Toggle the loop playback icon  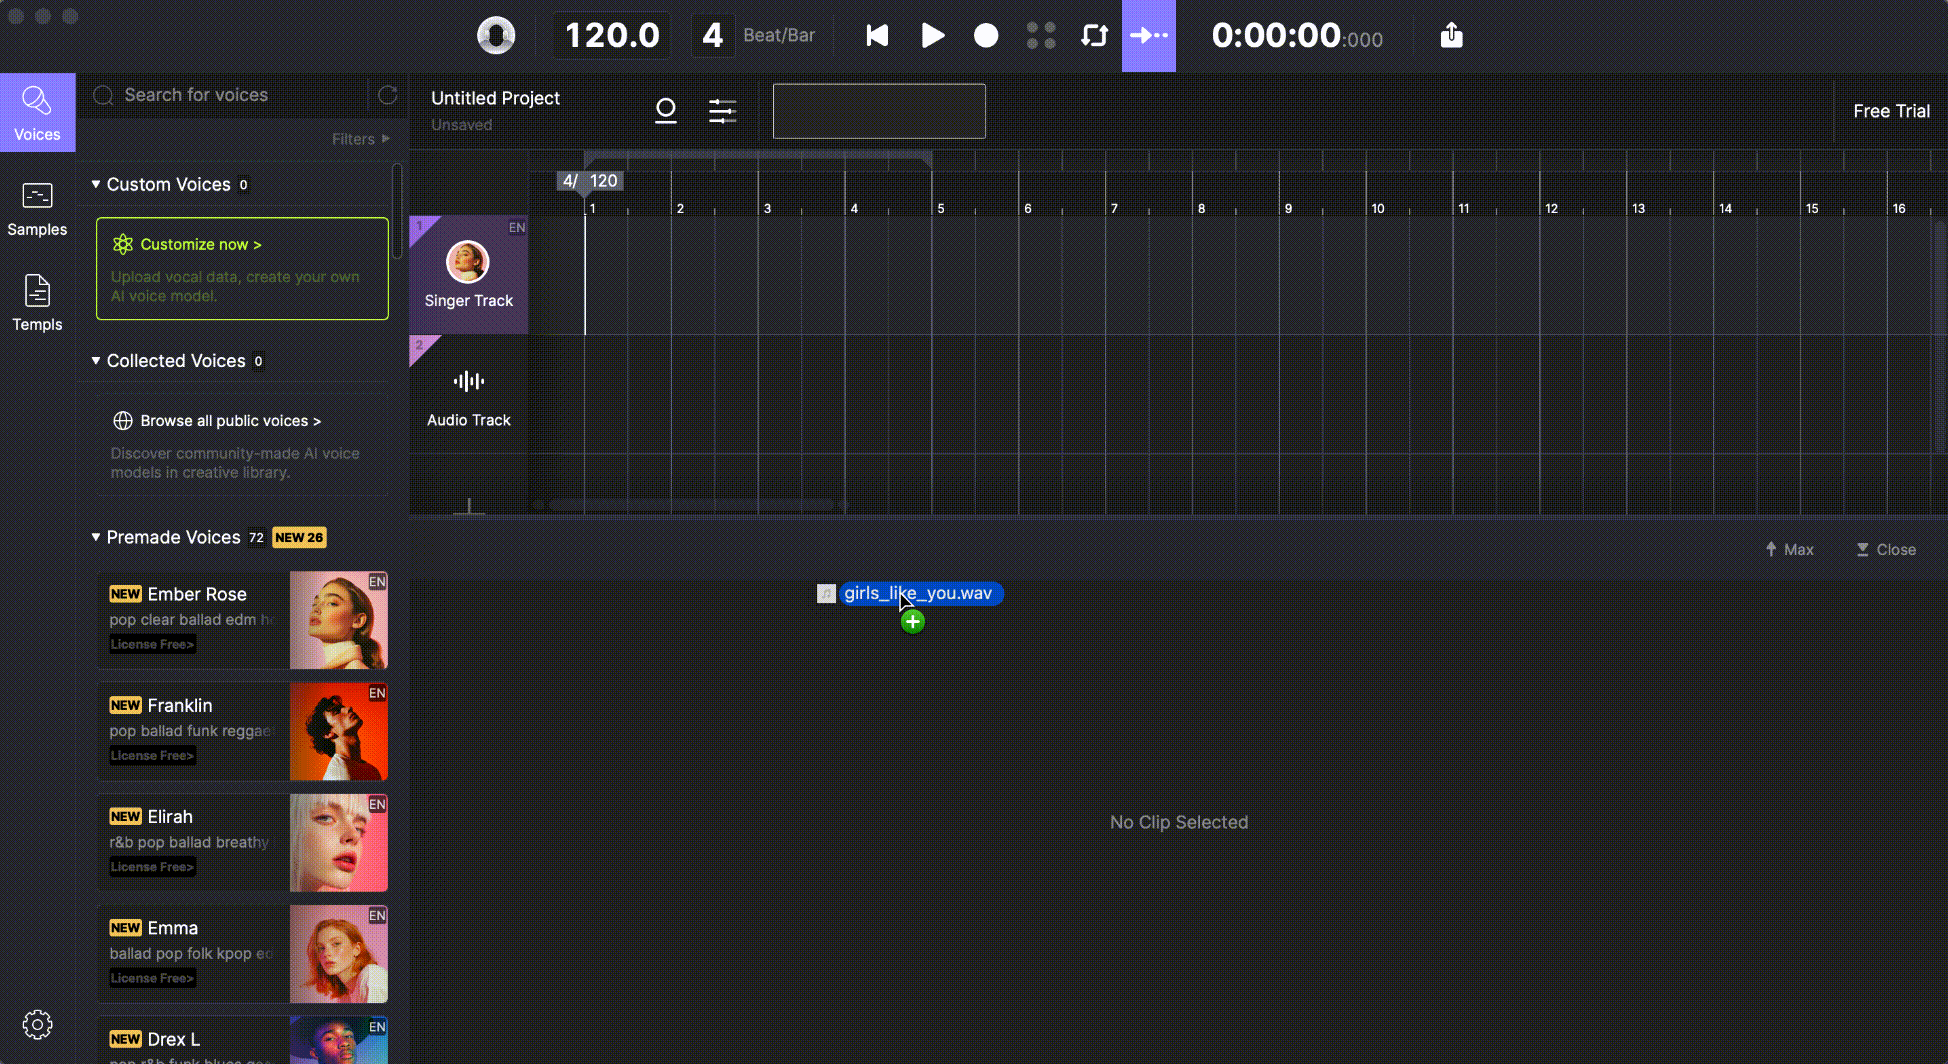1095,36
